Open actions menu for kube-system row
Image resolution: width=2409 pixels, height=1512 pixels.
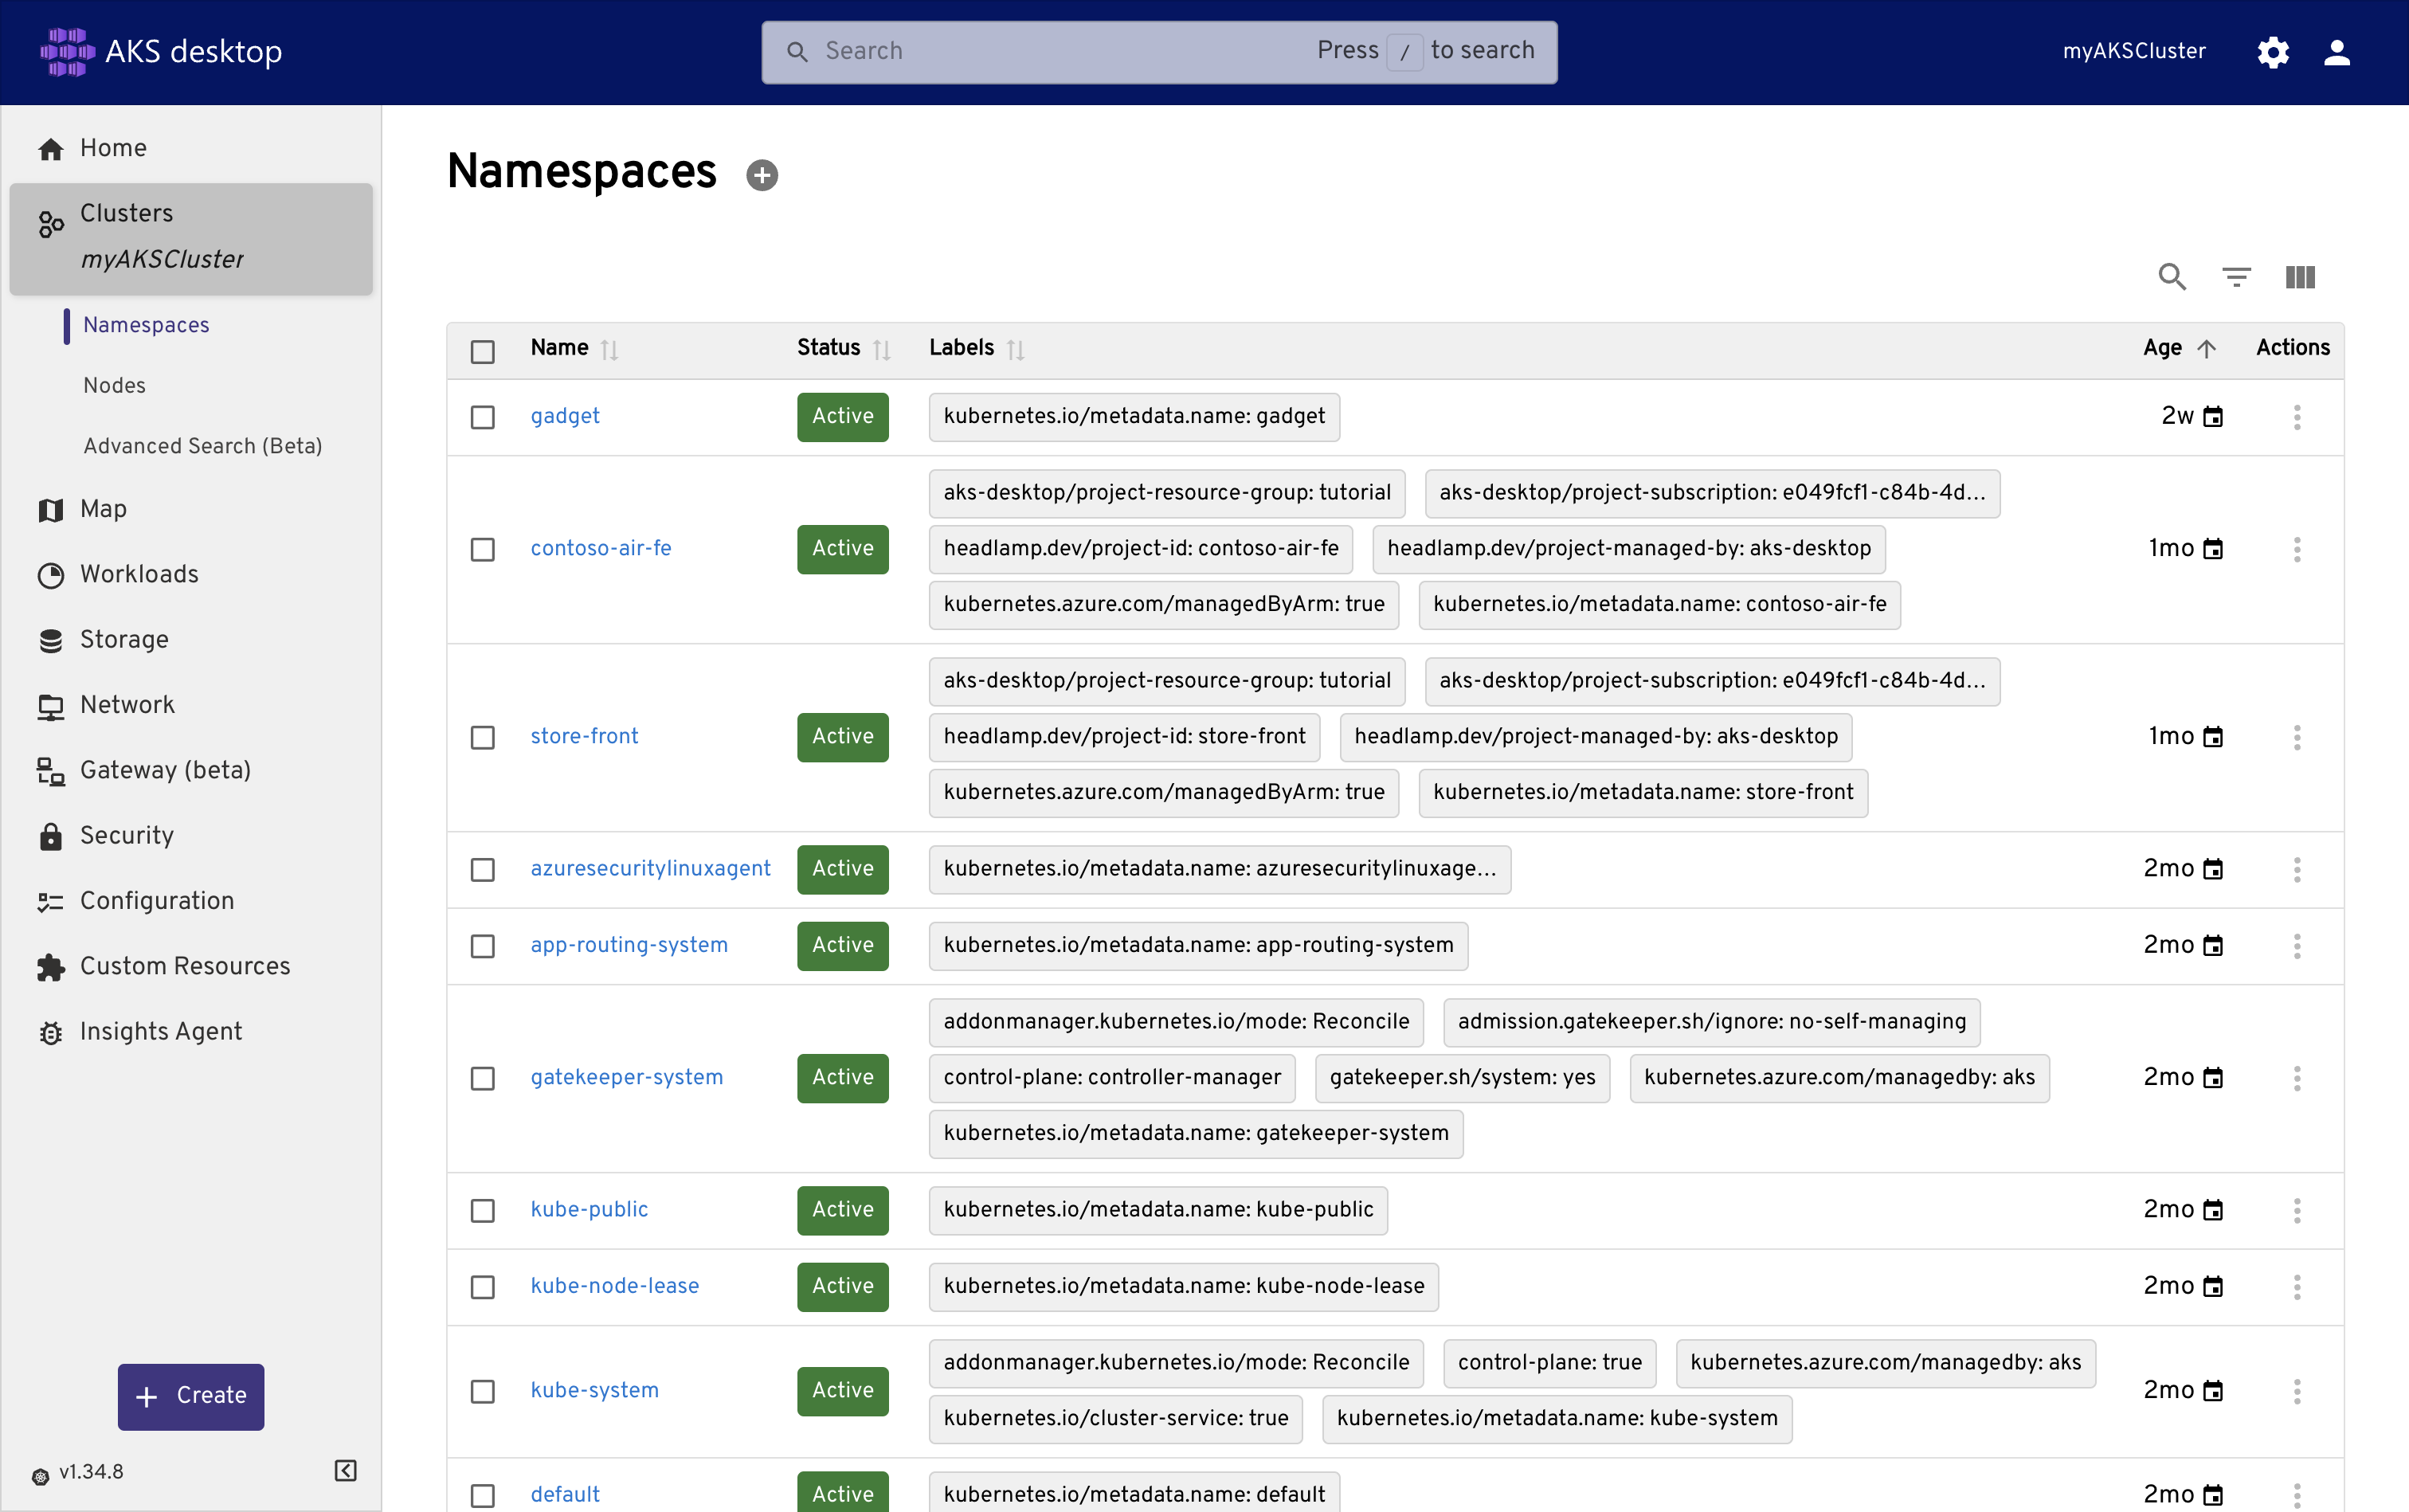(x=2296, y=1391)
